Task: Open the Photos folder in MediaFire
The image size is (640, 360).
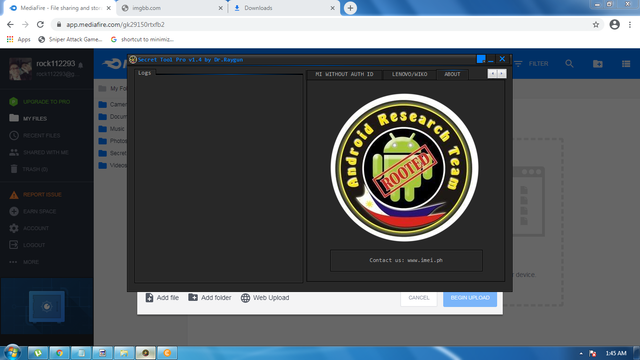Action: coord(113,141)
